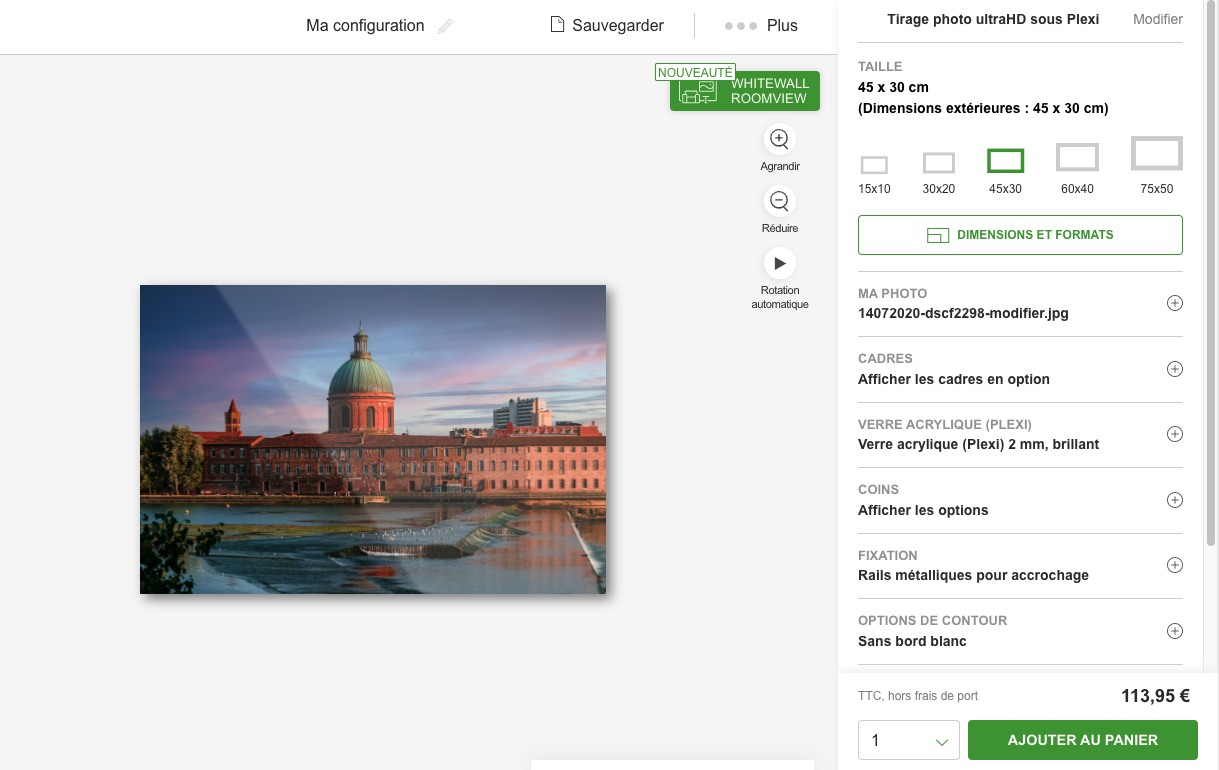
Task: Click Tirage photo ultraHD sous Plexi heading
Action: 993,19
